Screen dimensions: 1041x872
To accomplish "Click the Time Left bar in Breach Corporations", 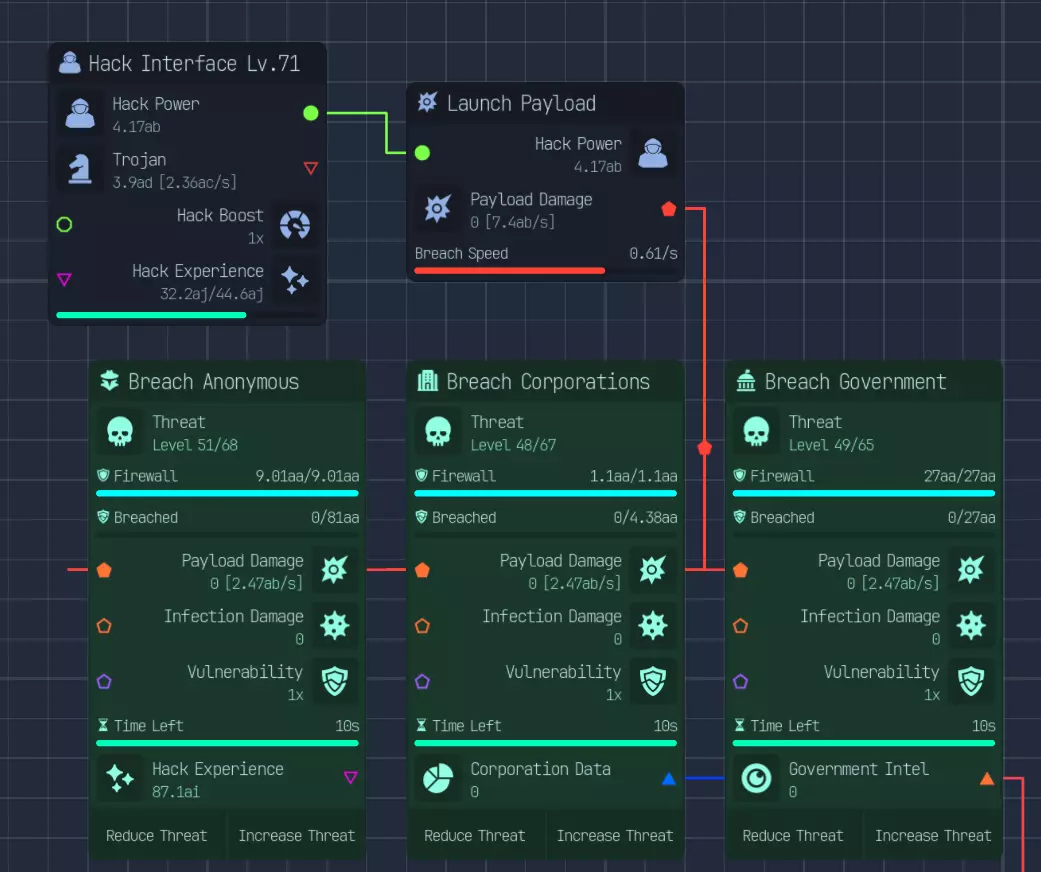I will coord(546,743).
